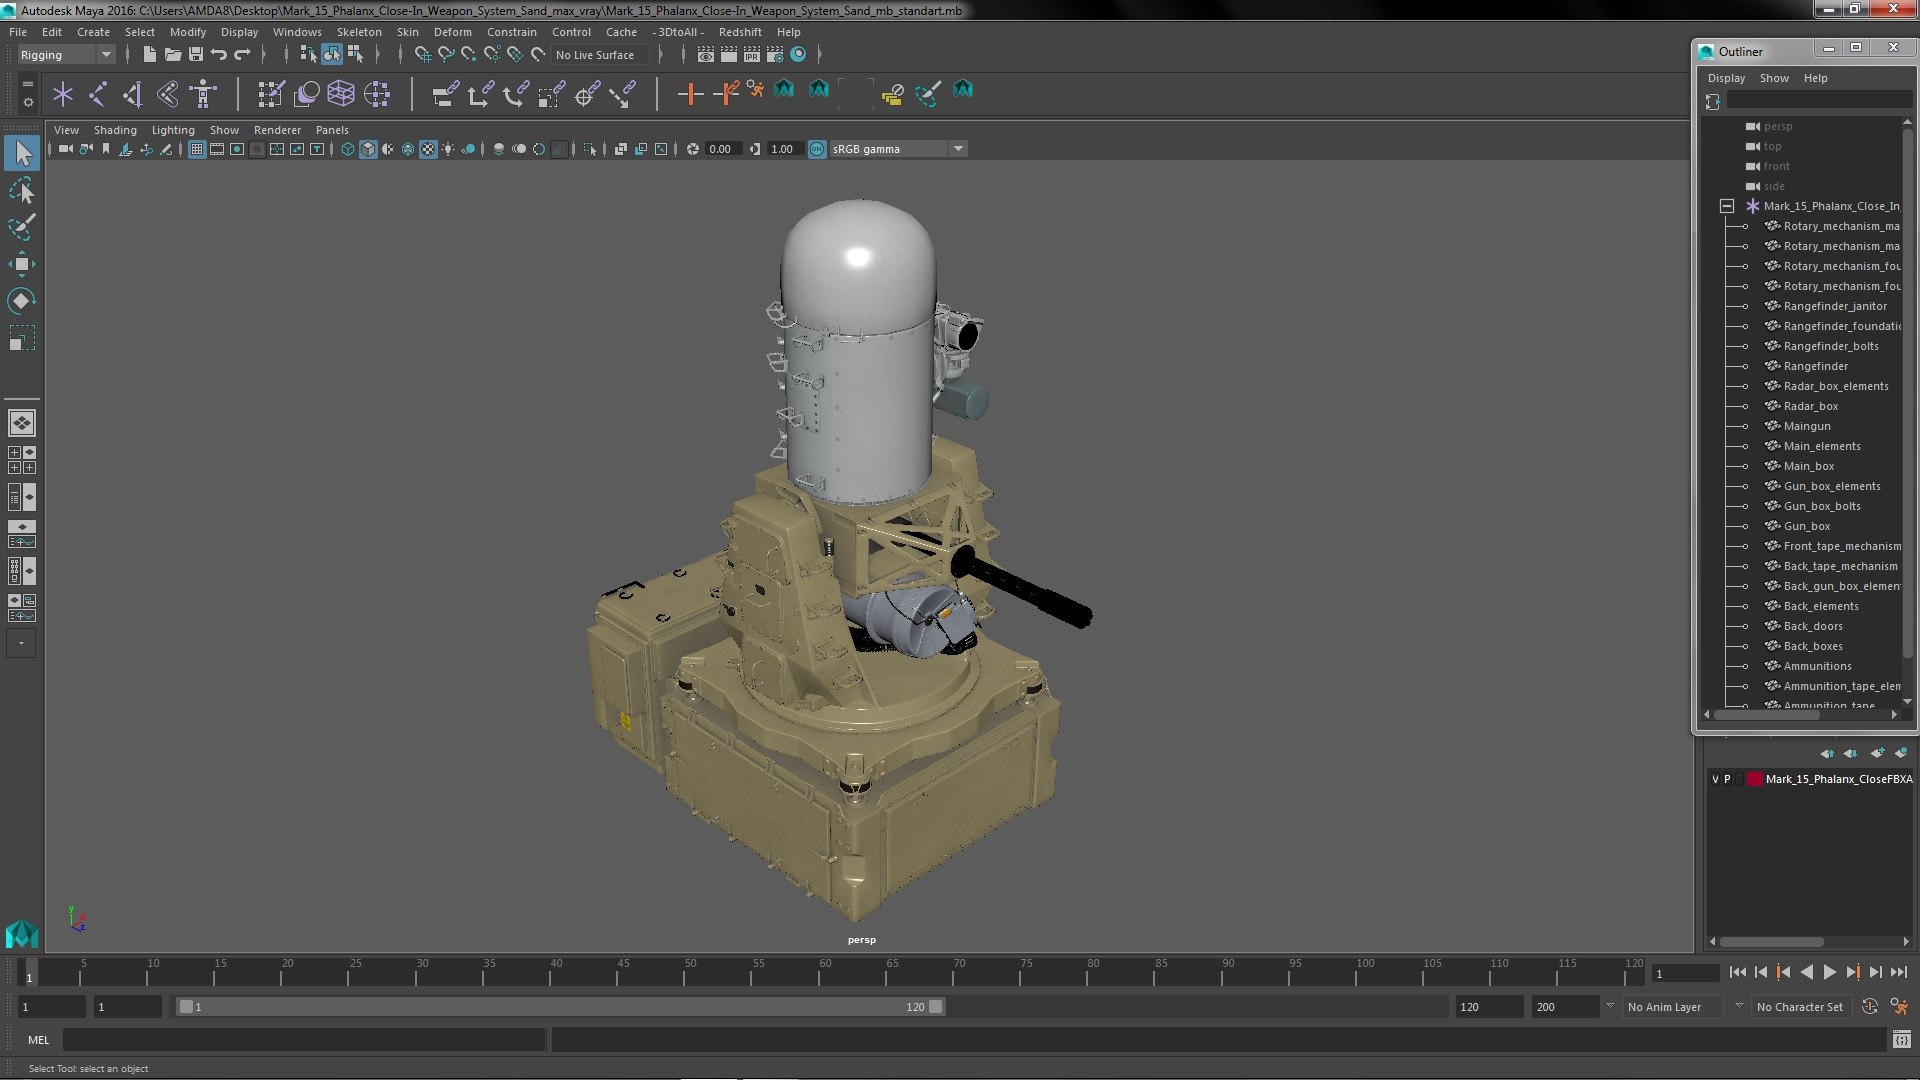1920x1080 pixels.
Task: Open the Outliner Display menu
Action: [x=1726, y=78]
